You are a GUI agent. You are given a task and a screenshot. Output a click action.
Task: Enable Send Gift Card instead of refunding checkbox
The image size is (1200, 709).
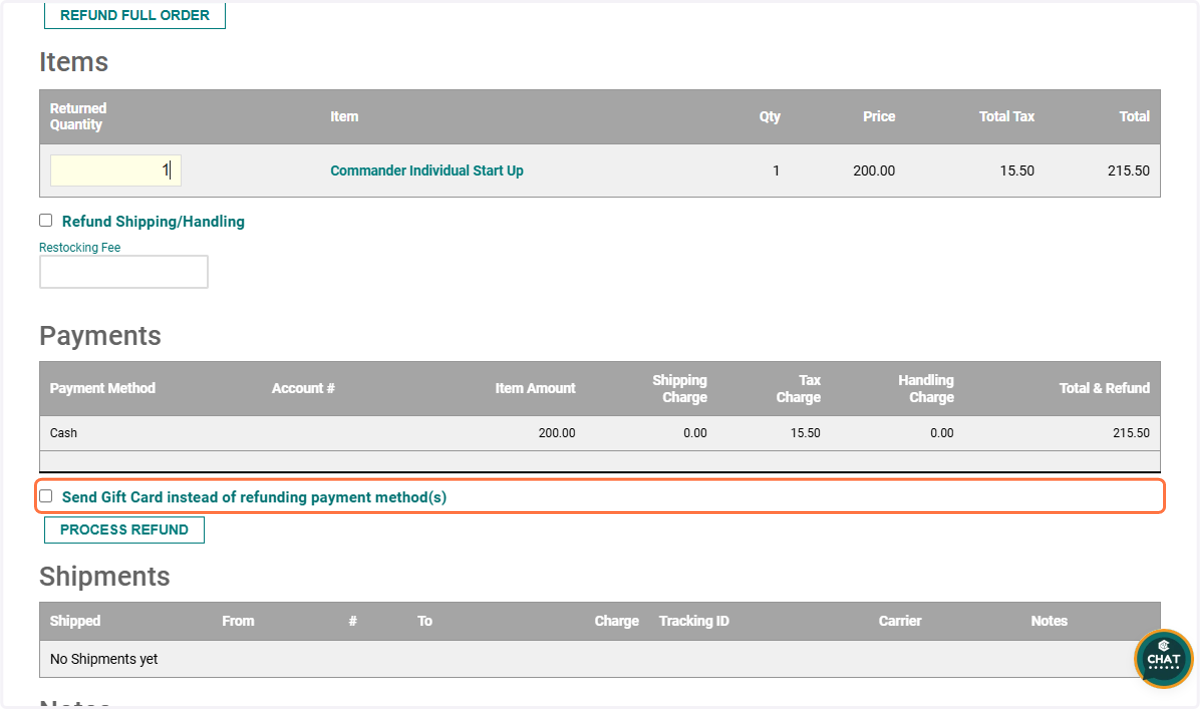(x=46, y=496)
